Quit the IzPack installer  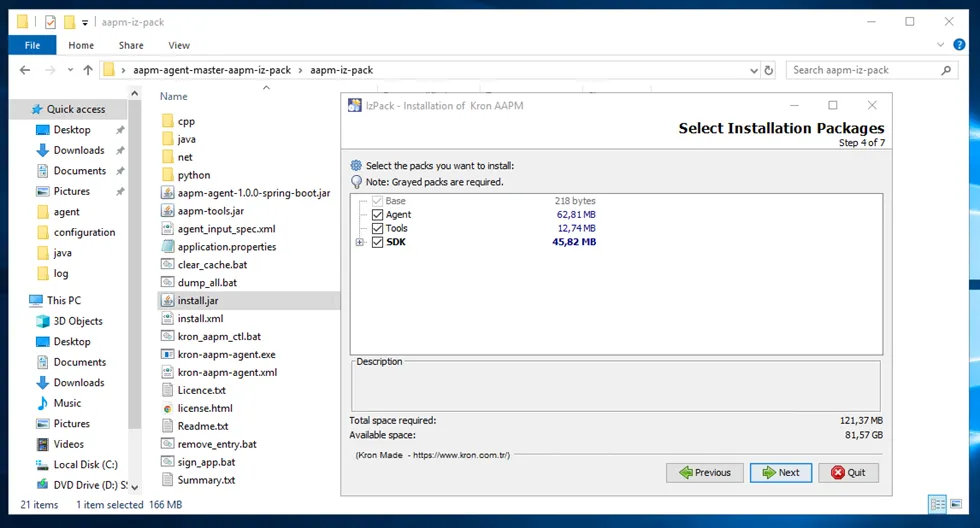tap(848, 472)
